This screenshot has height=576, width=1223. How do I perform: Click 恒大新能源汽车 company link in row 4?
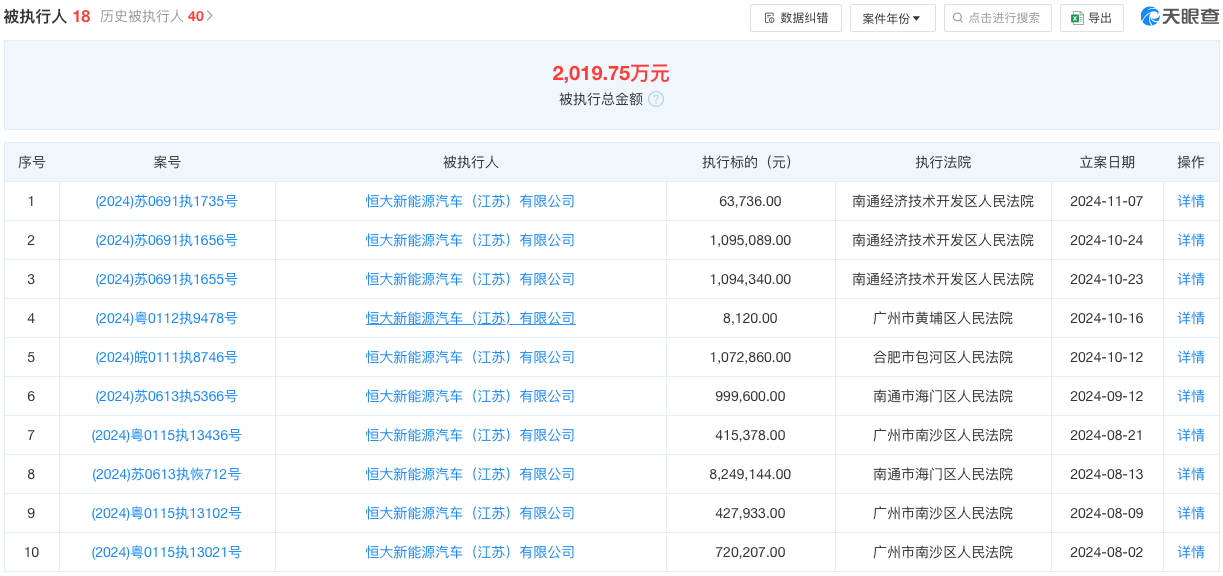470,318
